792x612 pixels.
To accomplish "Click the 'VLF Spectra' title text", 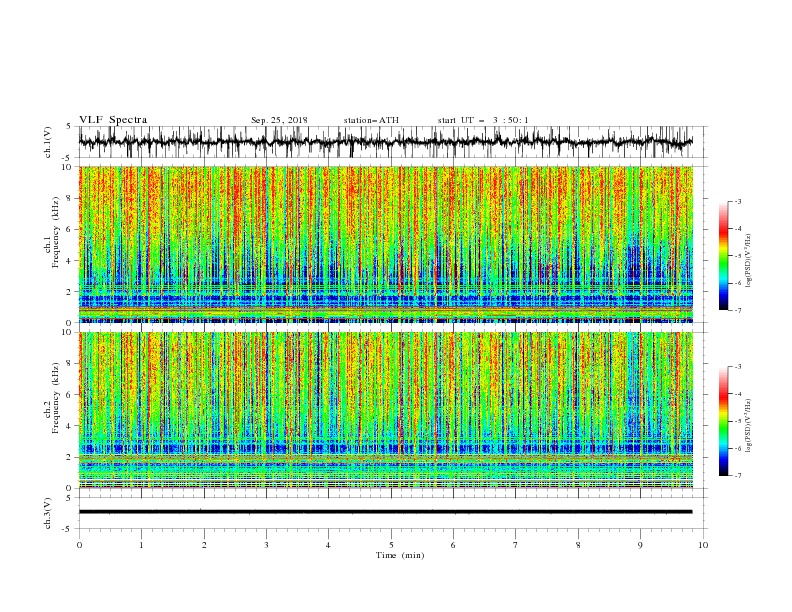I will [x=113, y=120].
